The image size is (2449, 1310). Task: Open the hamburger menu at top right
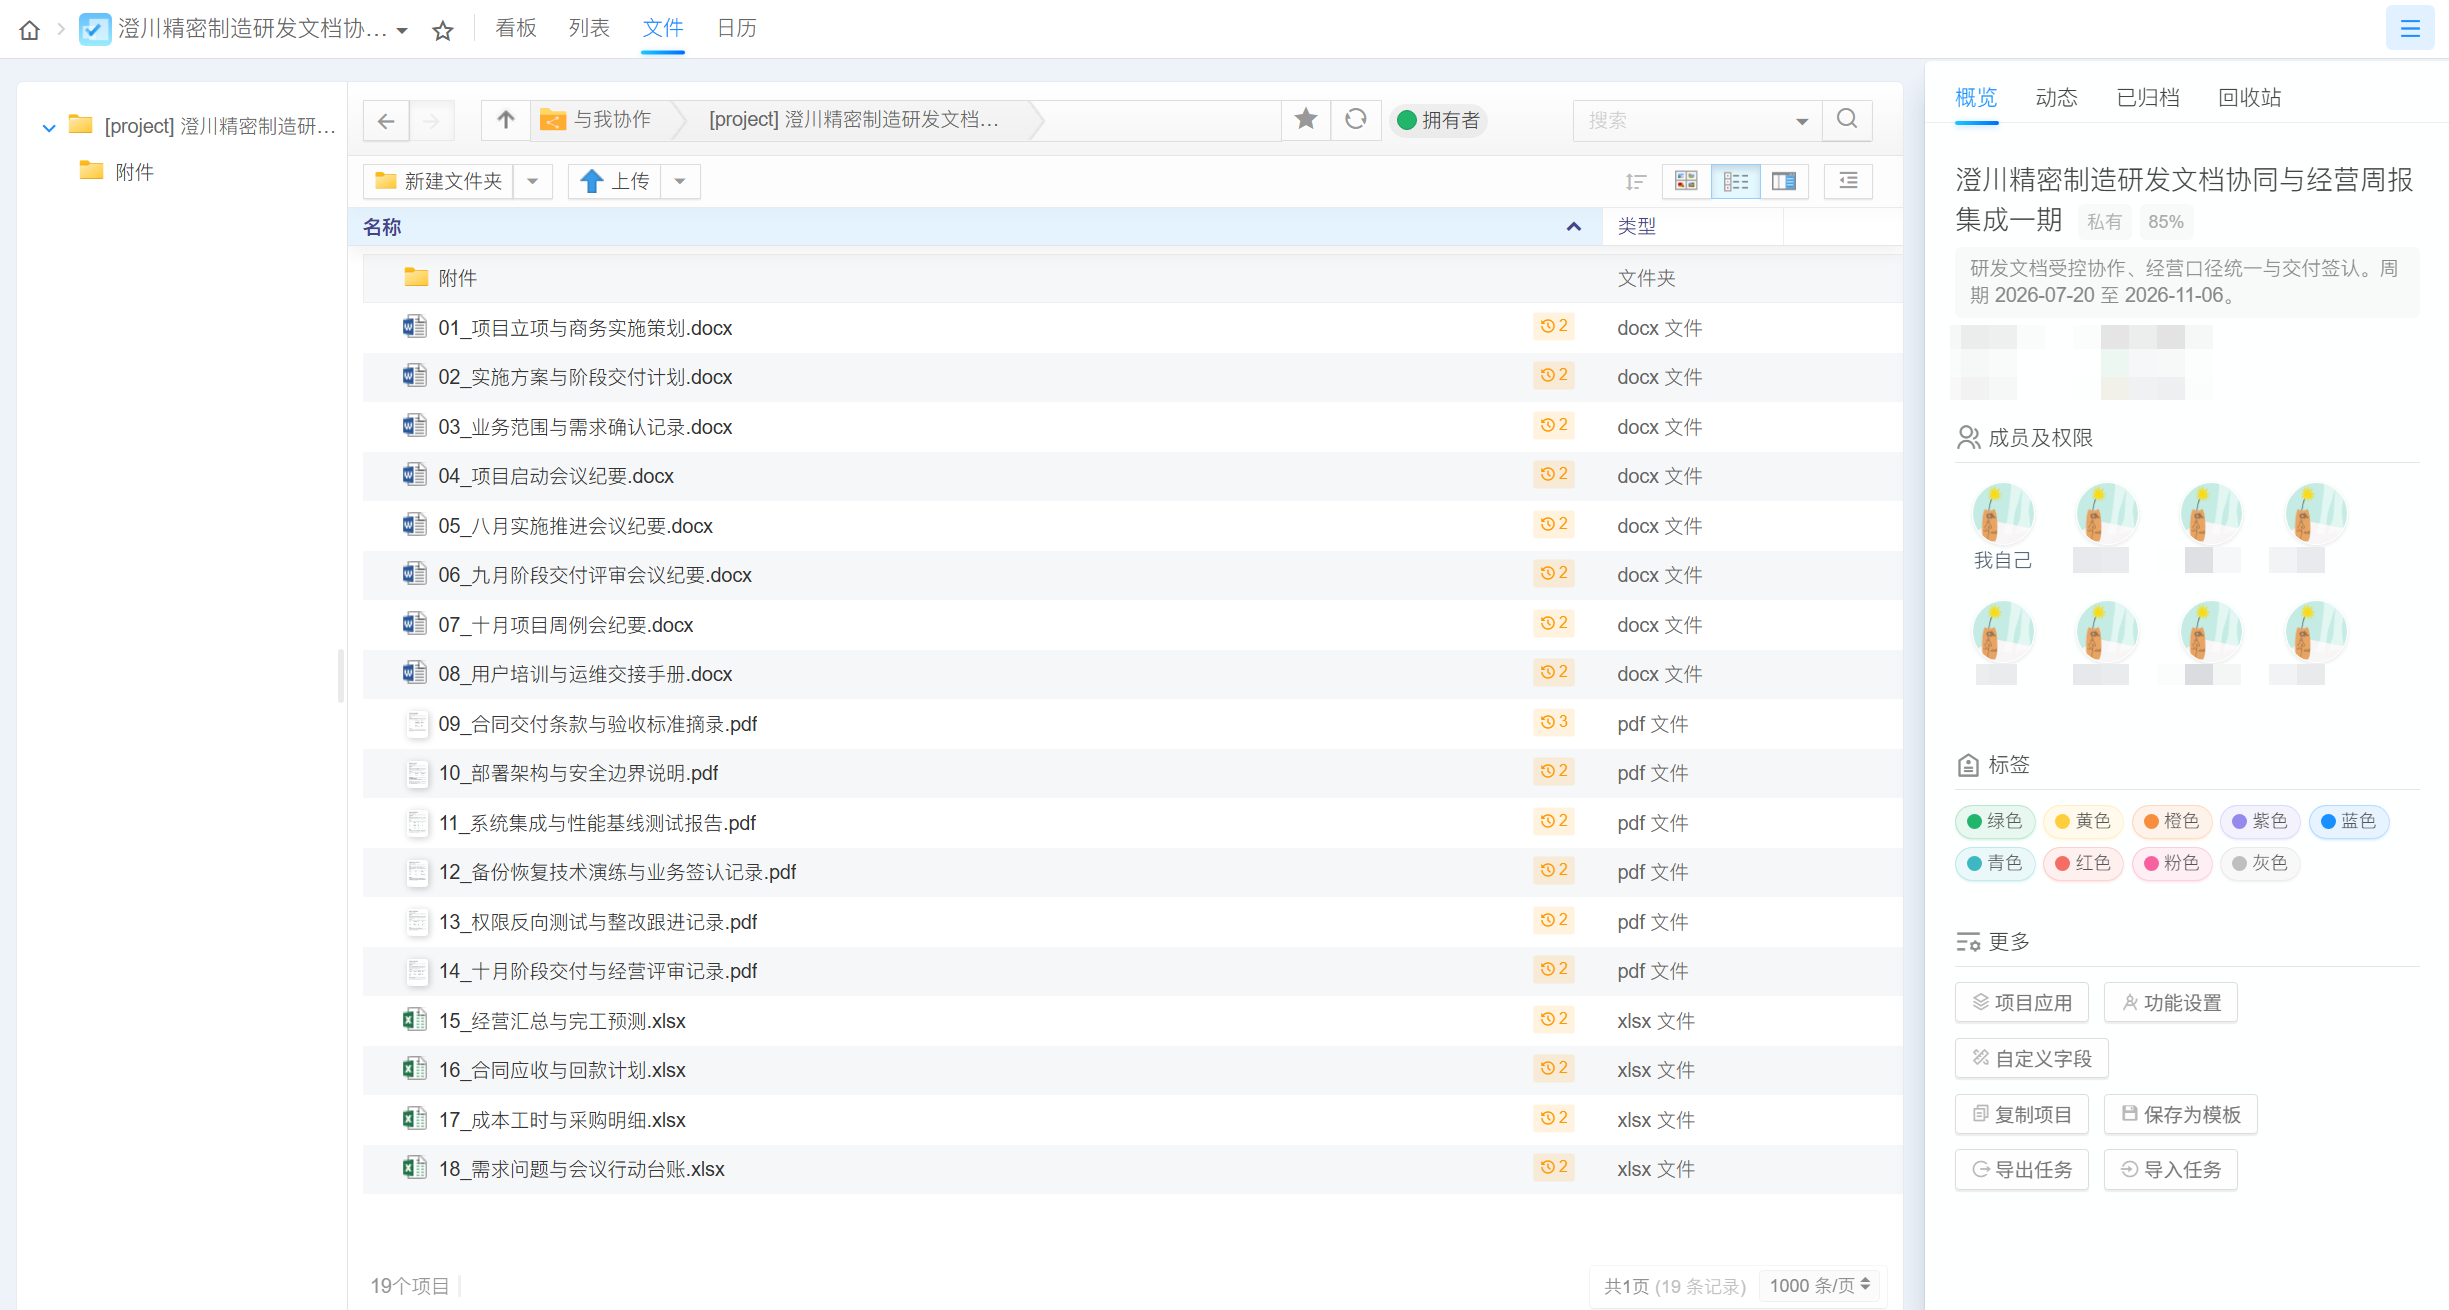coord(2410,29)
